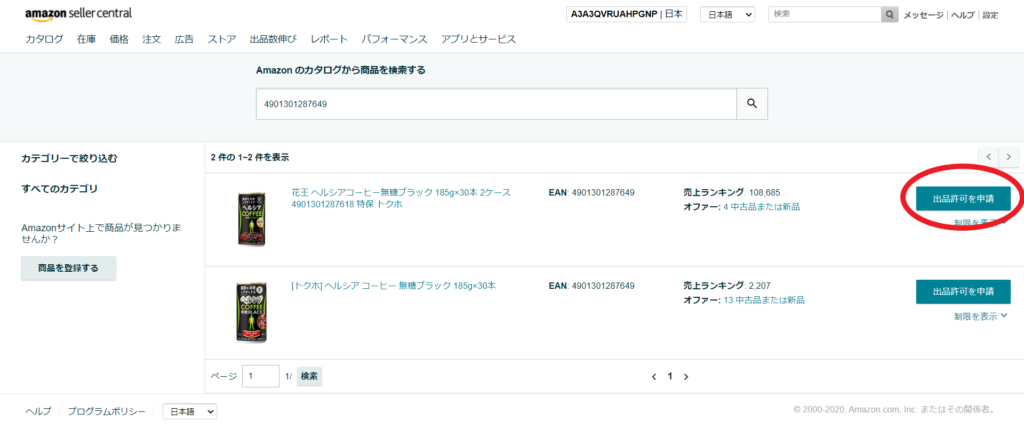The image size is (1024, 446).
Task: Click page number 1 in pagination
Action: [669, 377]
